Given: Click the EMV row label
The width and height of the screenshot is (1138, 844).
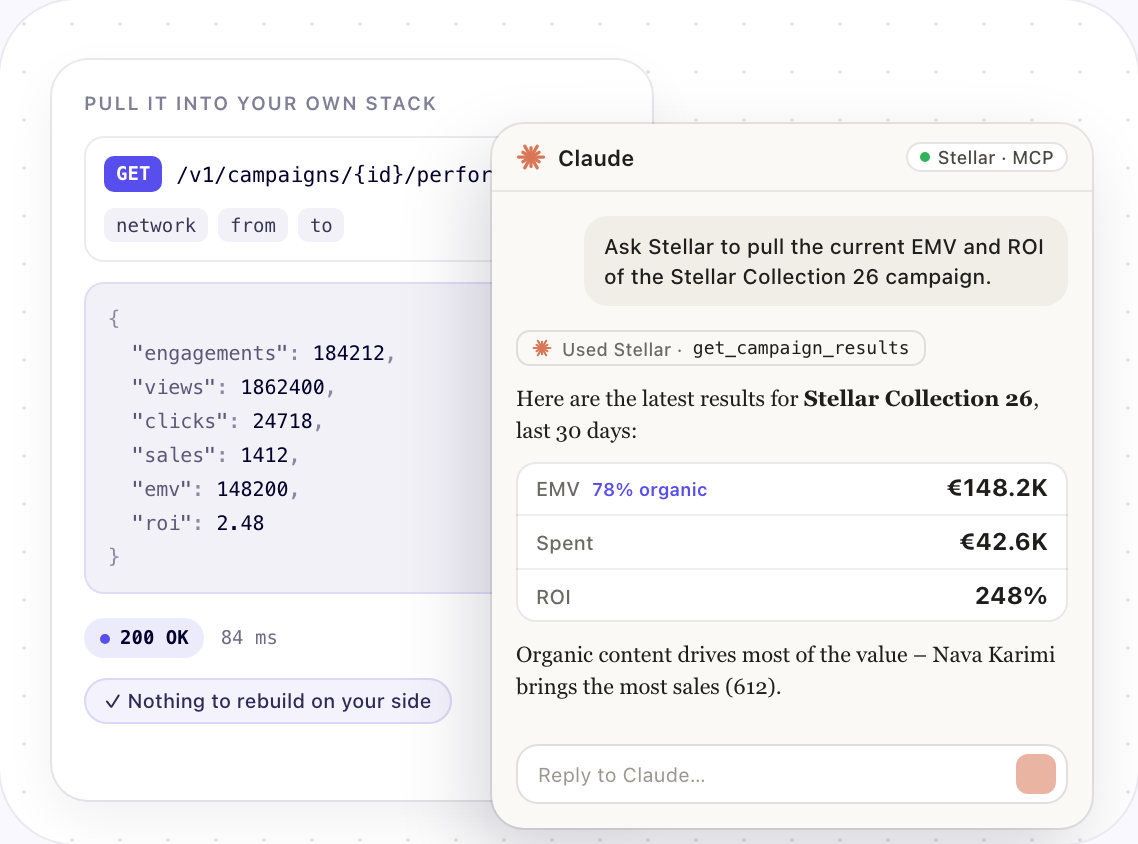Looking at the screenshot, I should [557, 490].
